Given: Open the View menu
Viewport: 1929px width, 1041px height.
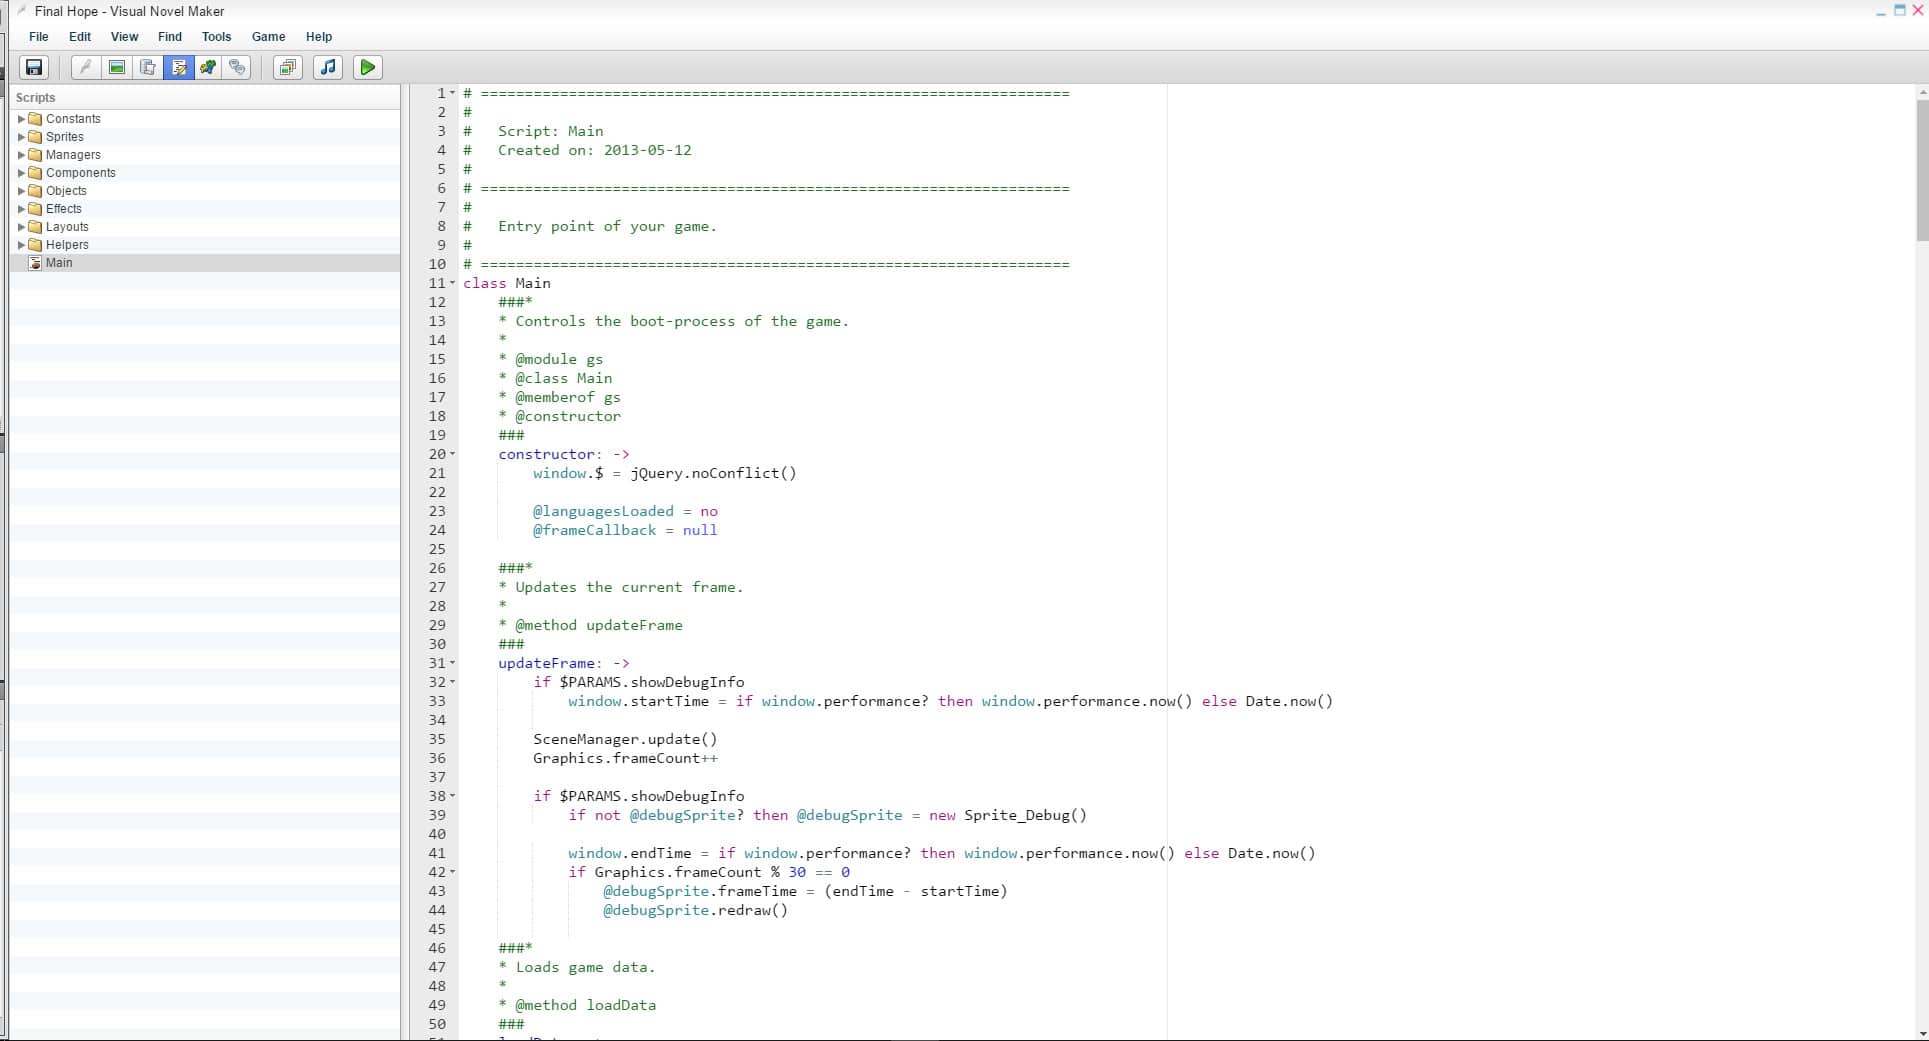Looking at the screenshot, I should pyautogui.click(x=124, y=36).
